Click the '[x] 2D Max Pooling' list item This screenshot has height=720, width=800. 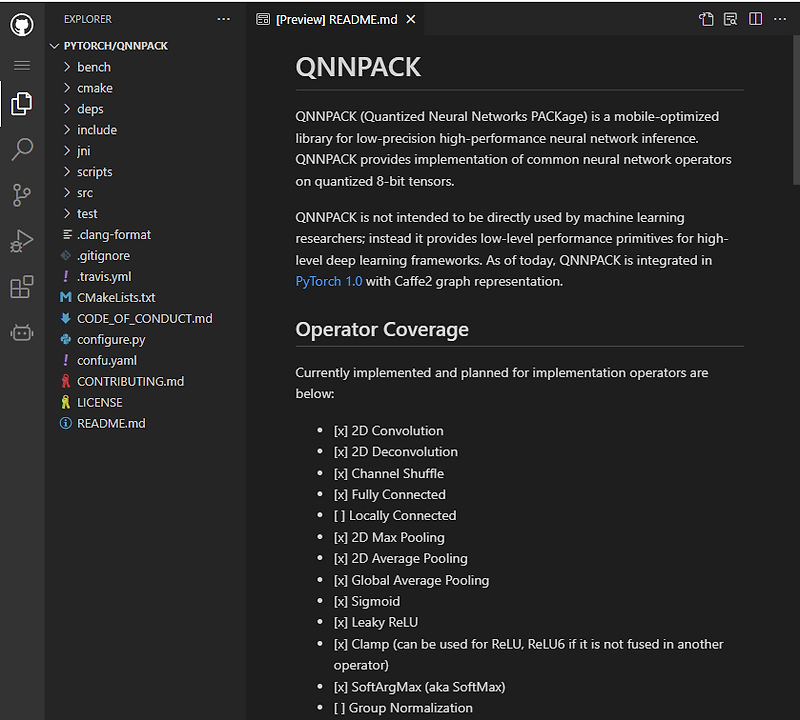[x=389, y=537]
